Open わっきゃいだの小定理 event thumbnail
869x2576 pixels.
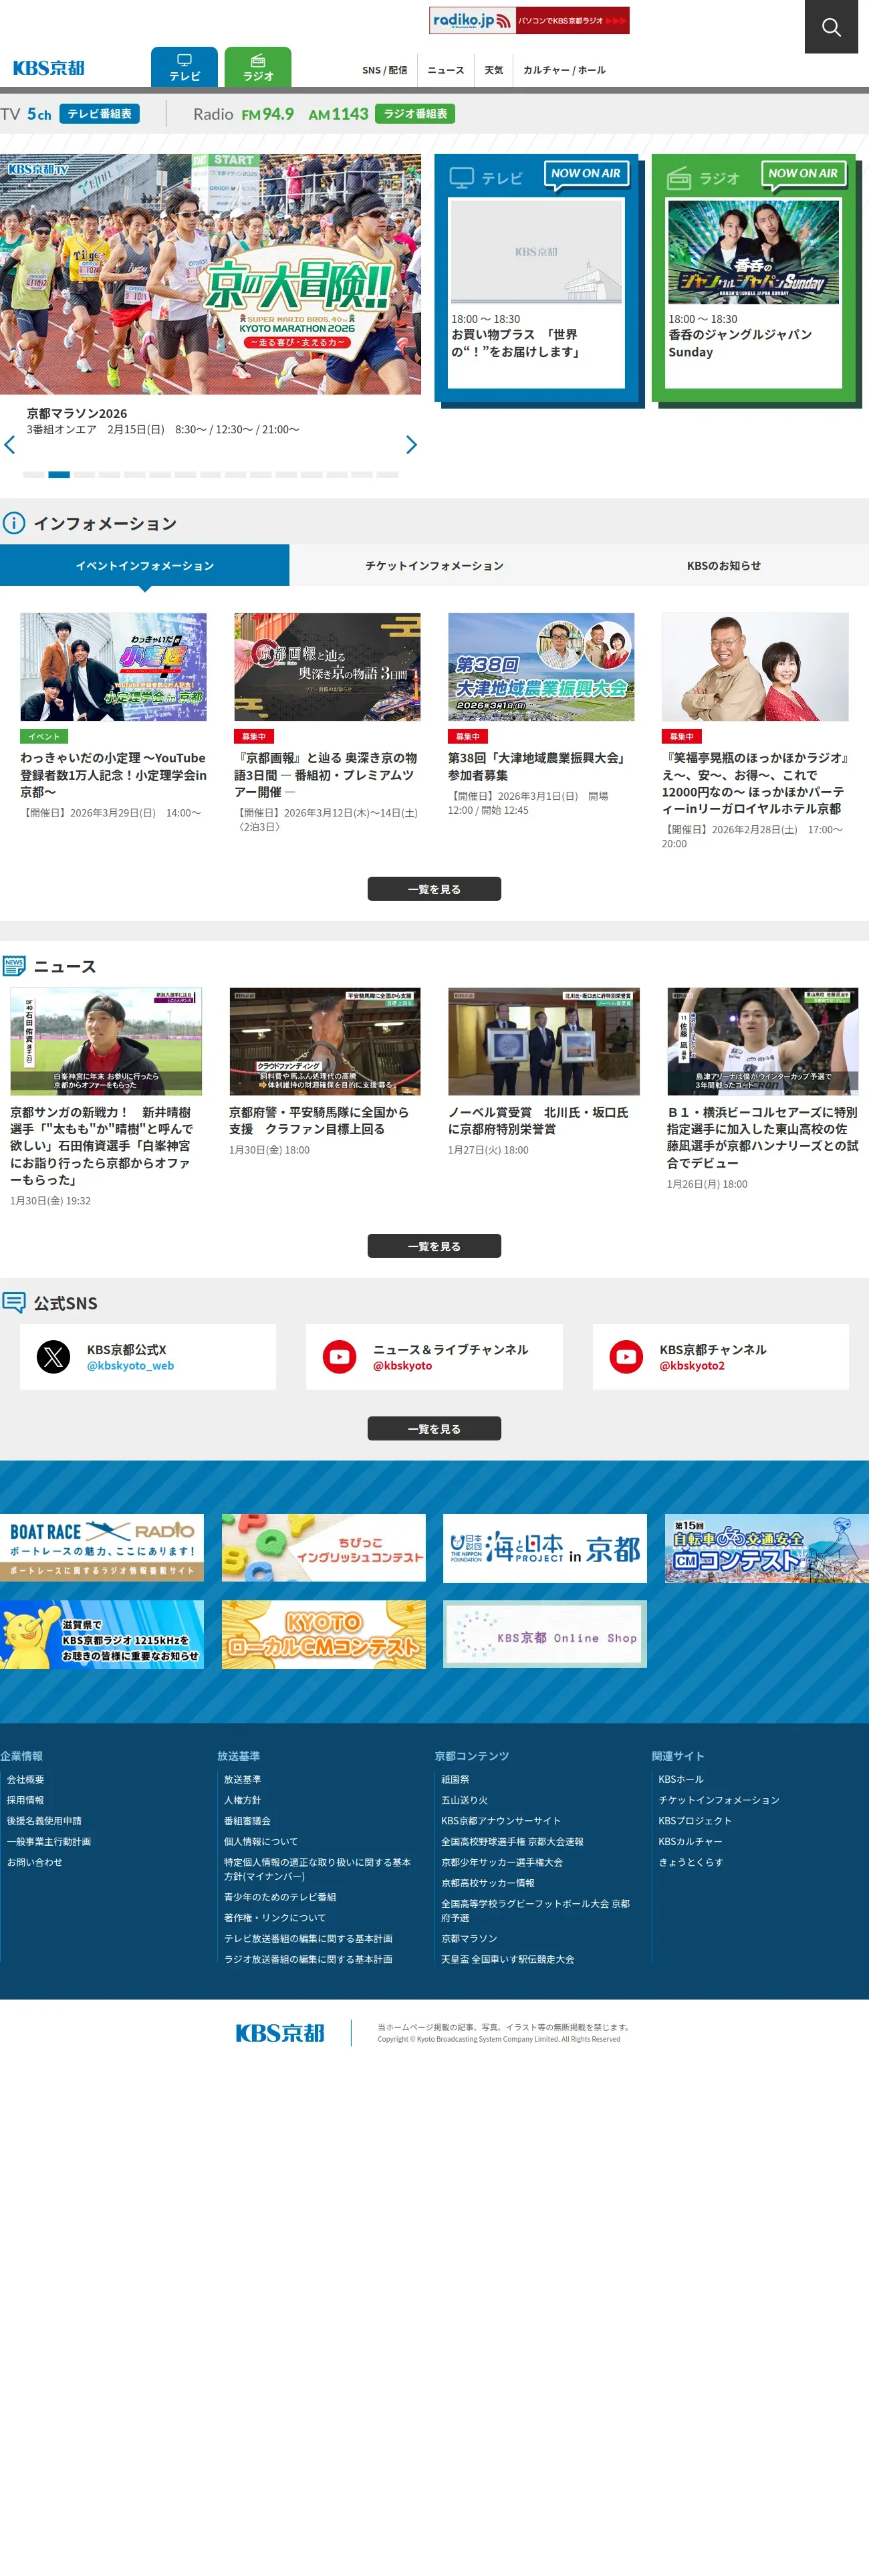tap(113, 667)
